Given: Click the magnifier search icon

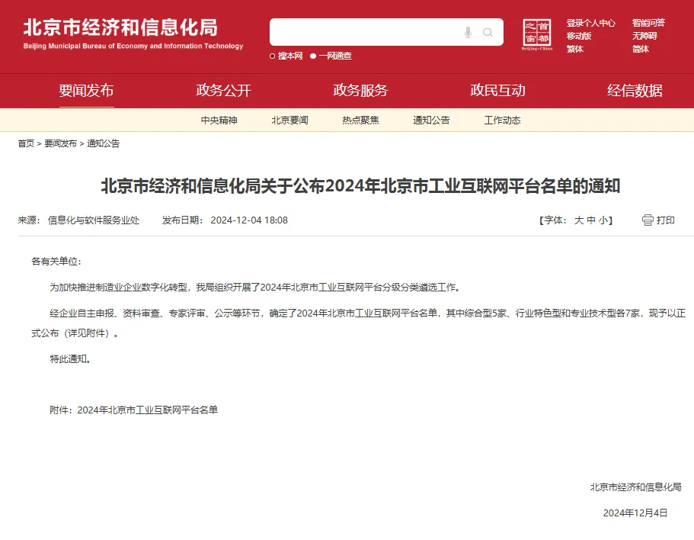Looking at the screenshot, I should (x=489, y=33).
